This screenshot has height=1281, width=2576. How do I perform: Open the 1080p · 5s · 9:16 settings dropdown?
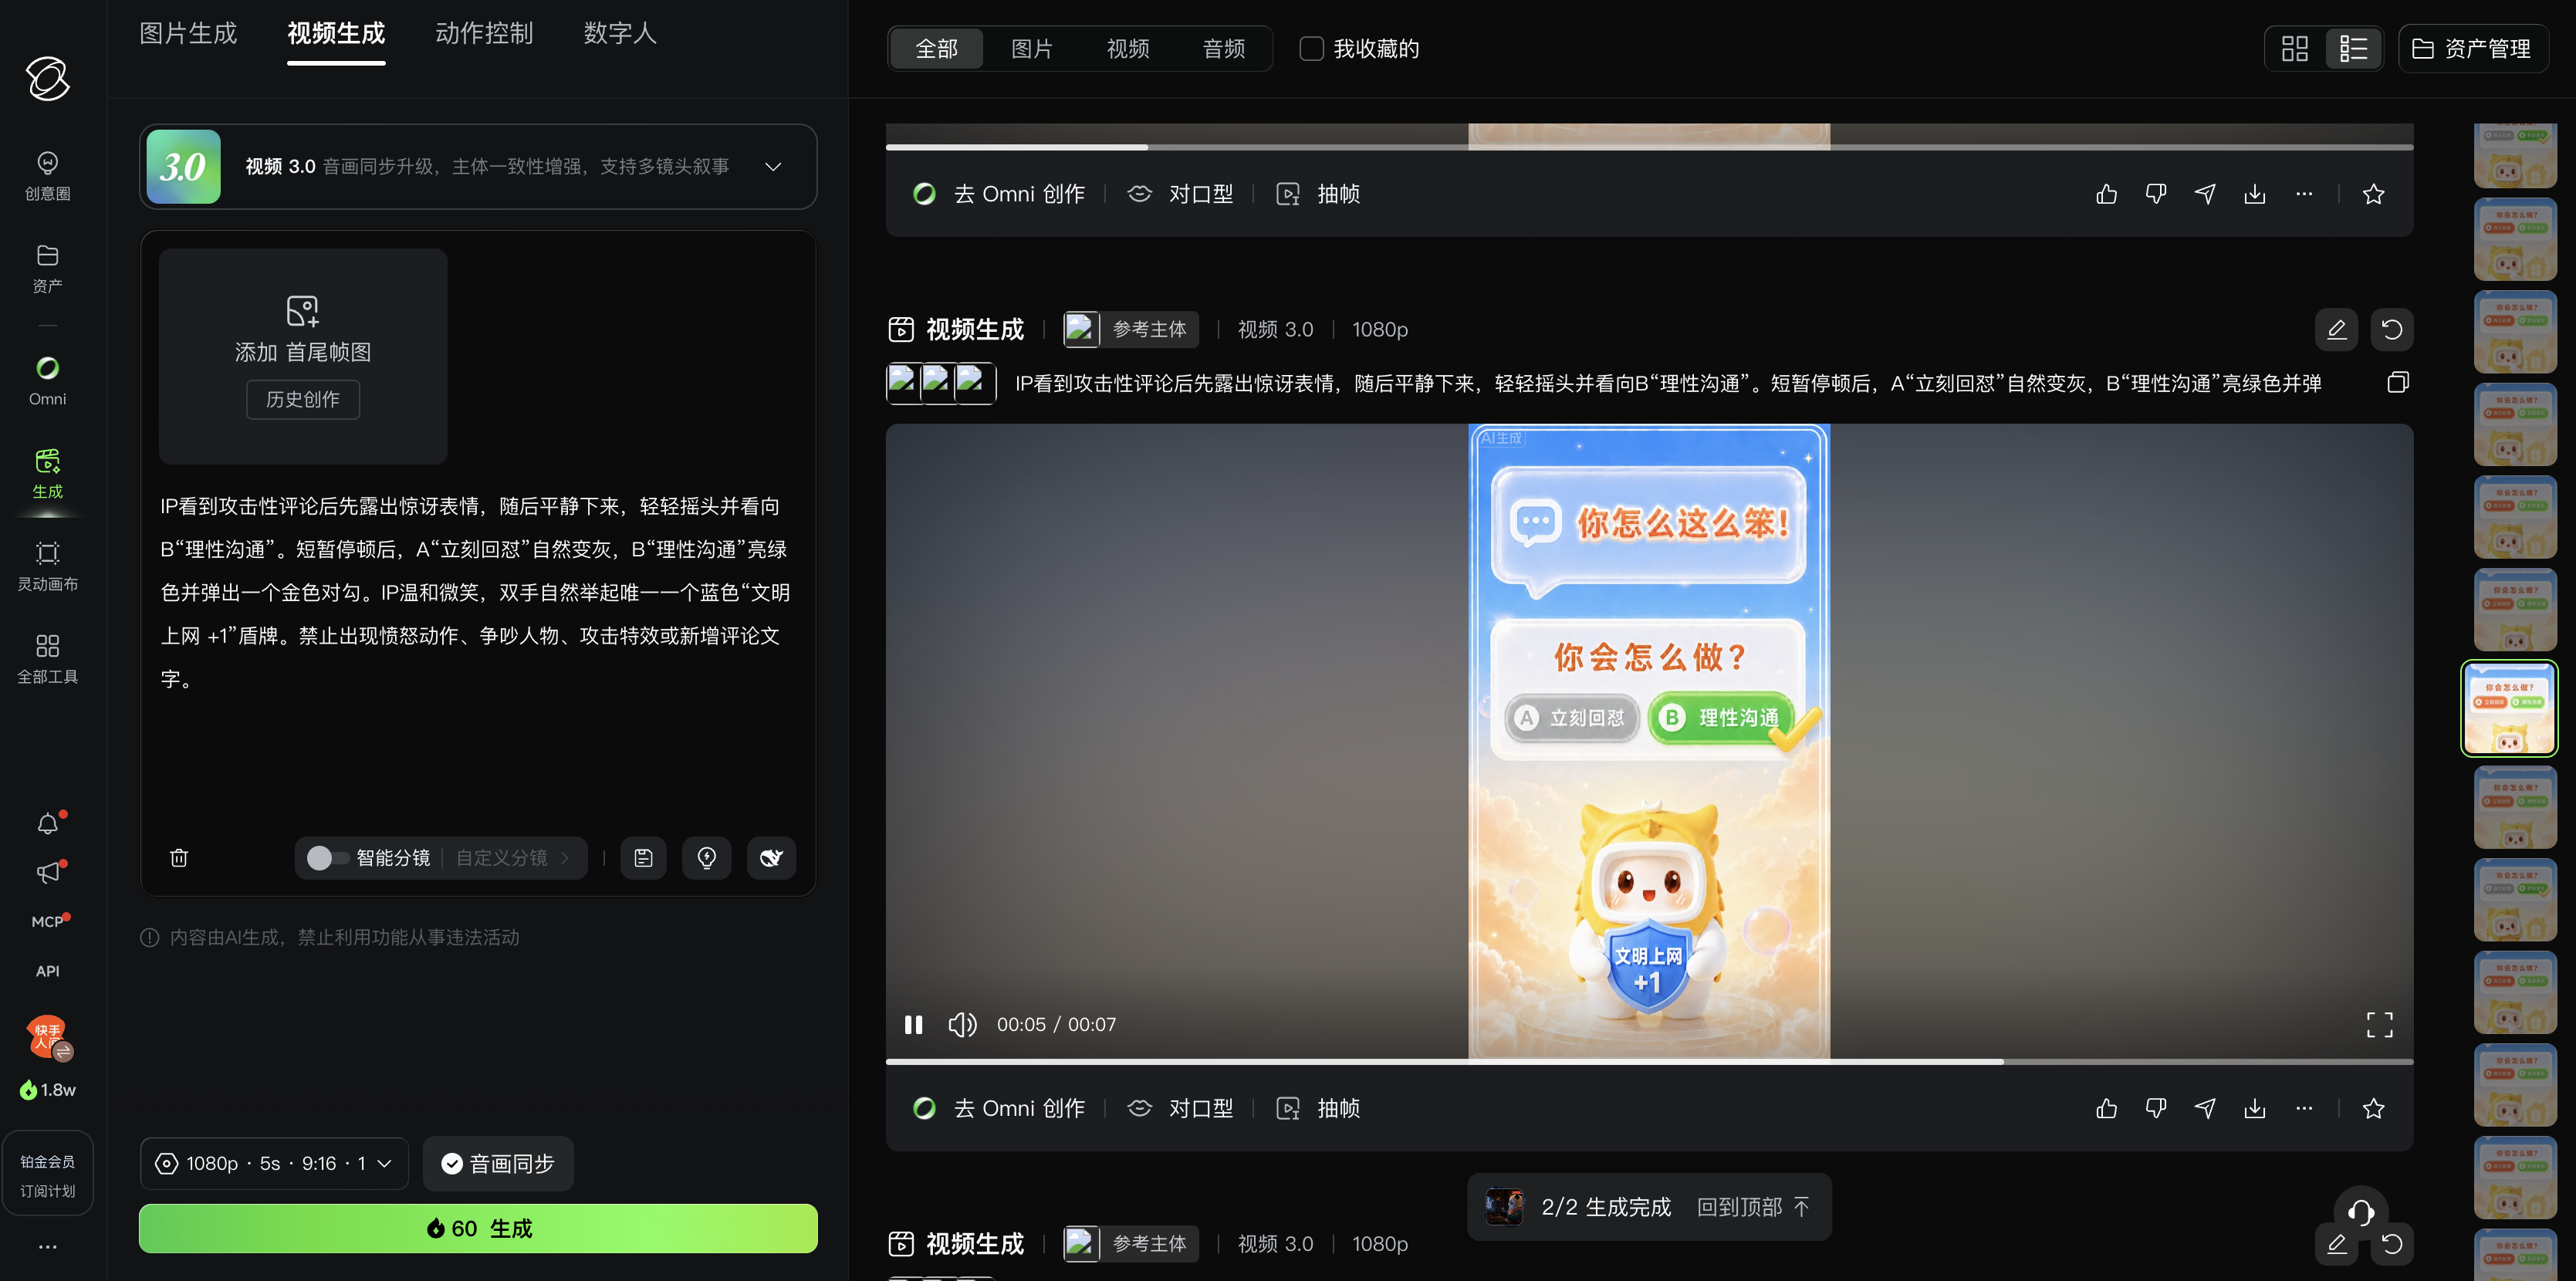274,1164
